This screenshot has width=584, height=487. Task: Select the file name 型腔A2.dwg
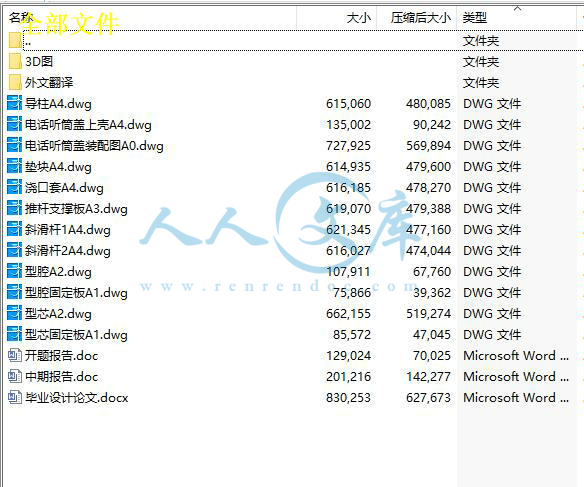pyautogui.click(x=58, y=272)
